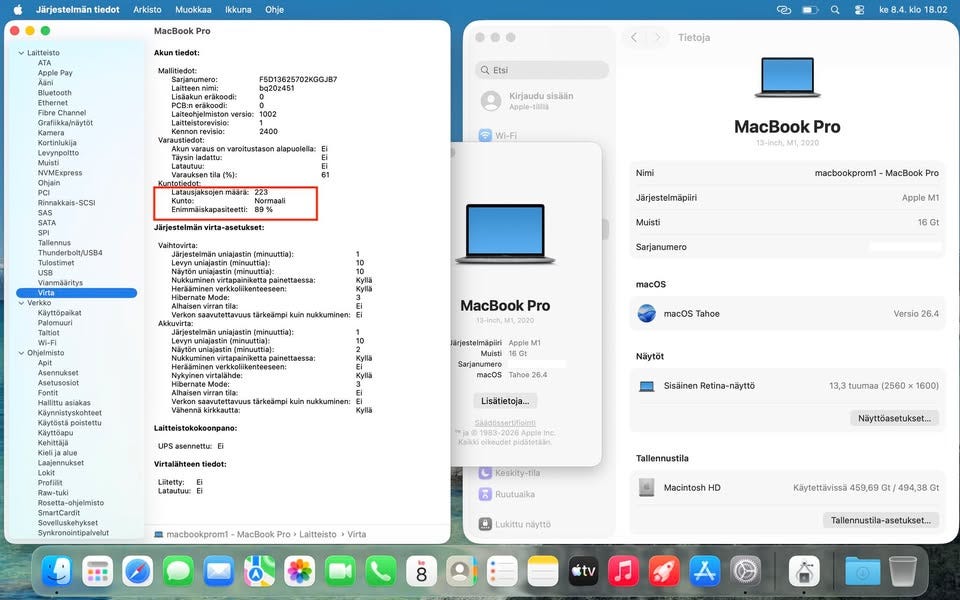This screenshot has height=600, width=960.
Task: Start FaceTime from the Dock
Action: (340, 572)
